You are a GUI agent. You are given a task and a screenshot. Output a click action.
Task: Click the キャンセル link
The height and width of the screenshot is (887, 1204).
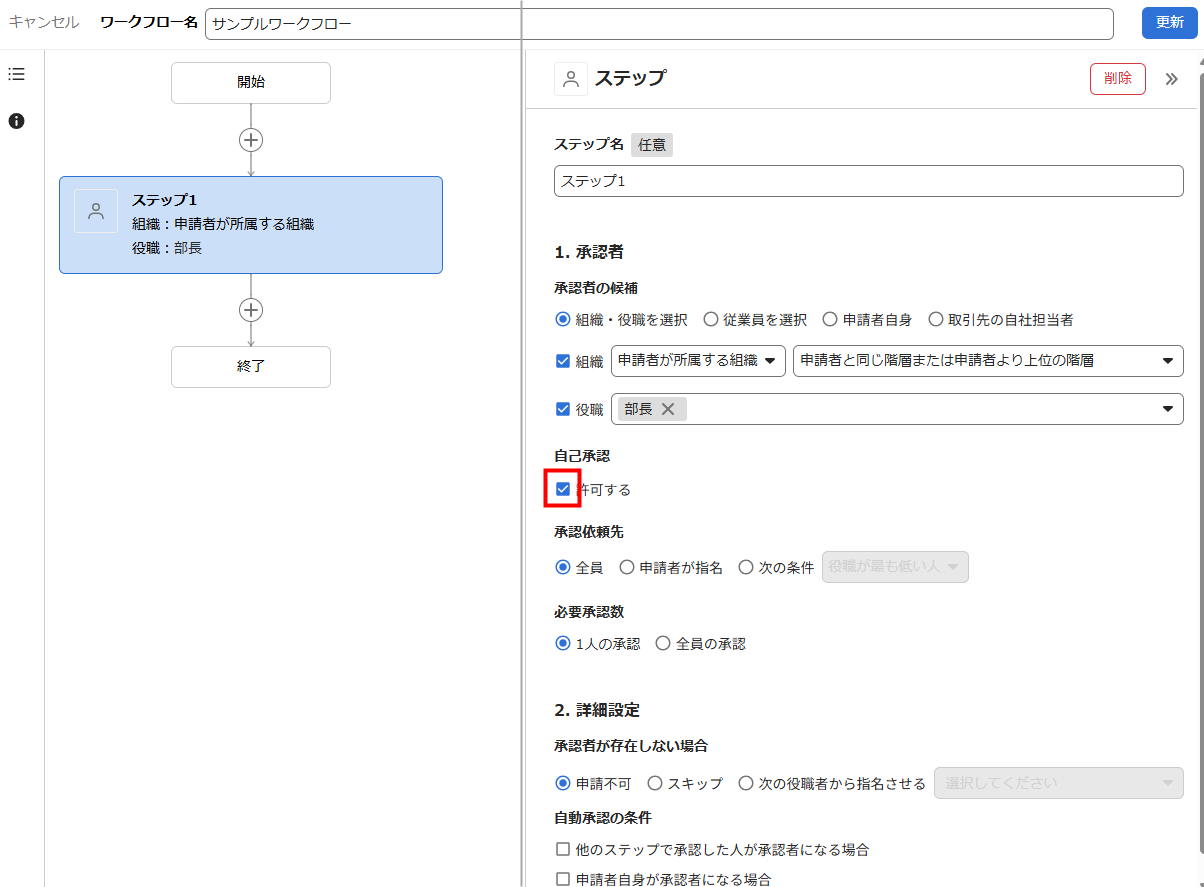[x=44, y=22]
